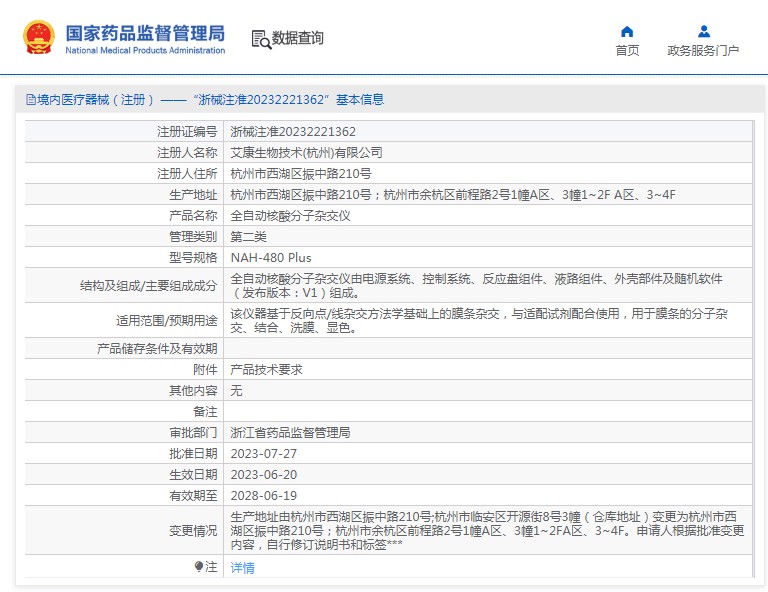Click approval date 2023-07-27
Image resolution: width=768 pixels, height=592 pixels.
point(264,454)
